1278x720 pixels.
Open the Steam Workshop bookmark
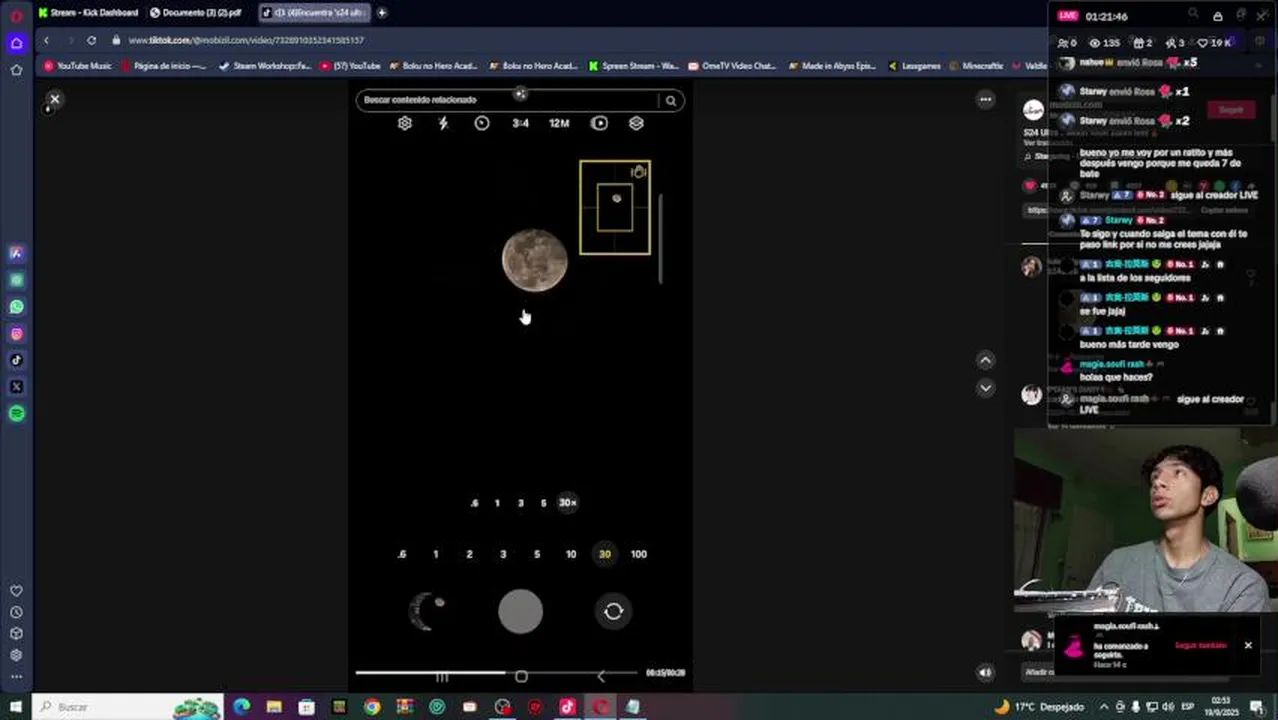click(x=265, y=66)
